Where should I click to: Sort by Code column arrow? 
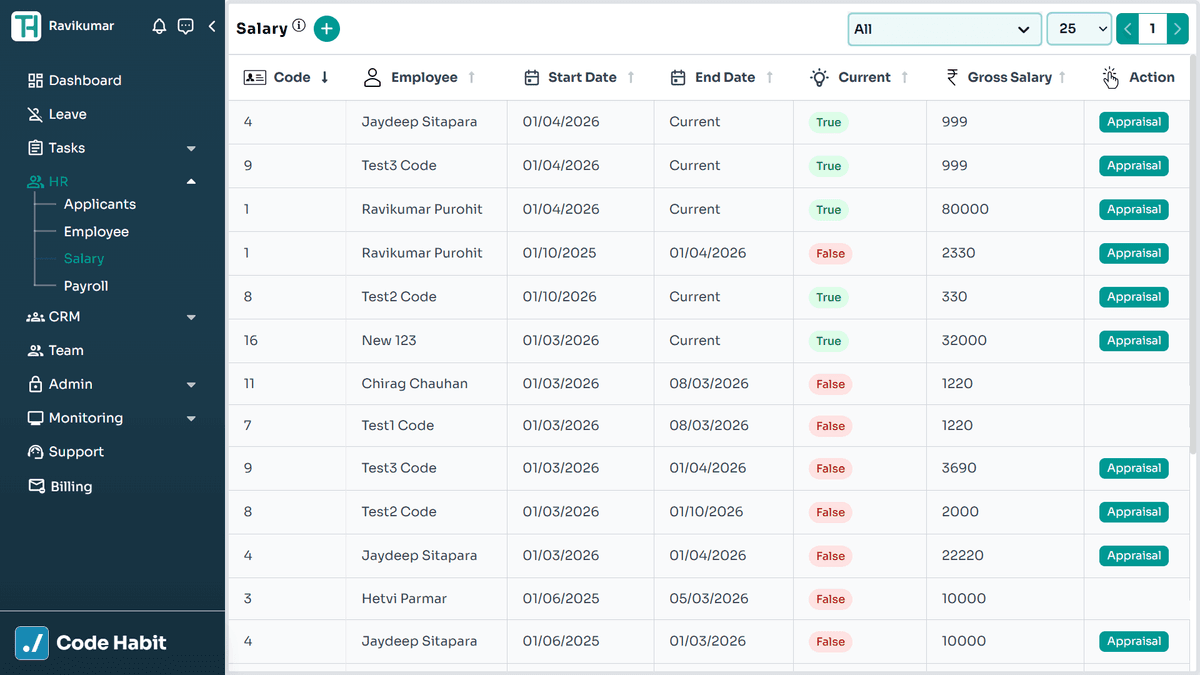[x=325, y=77]
